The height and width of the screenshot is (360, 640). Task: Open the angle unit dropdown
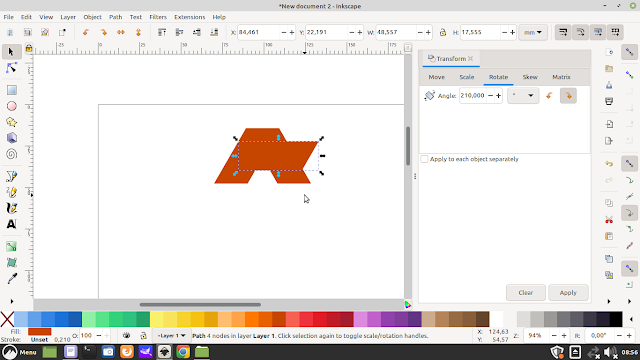click(x=523, y=96)
